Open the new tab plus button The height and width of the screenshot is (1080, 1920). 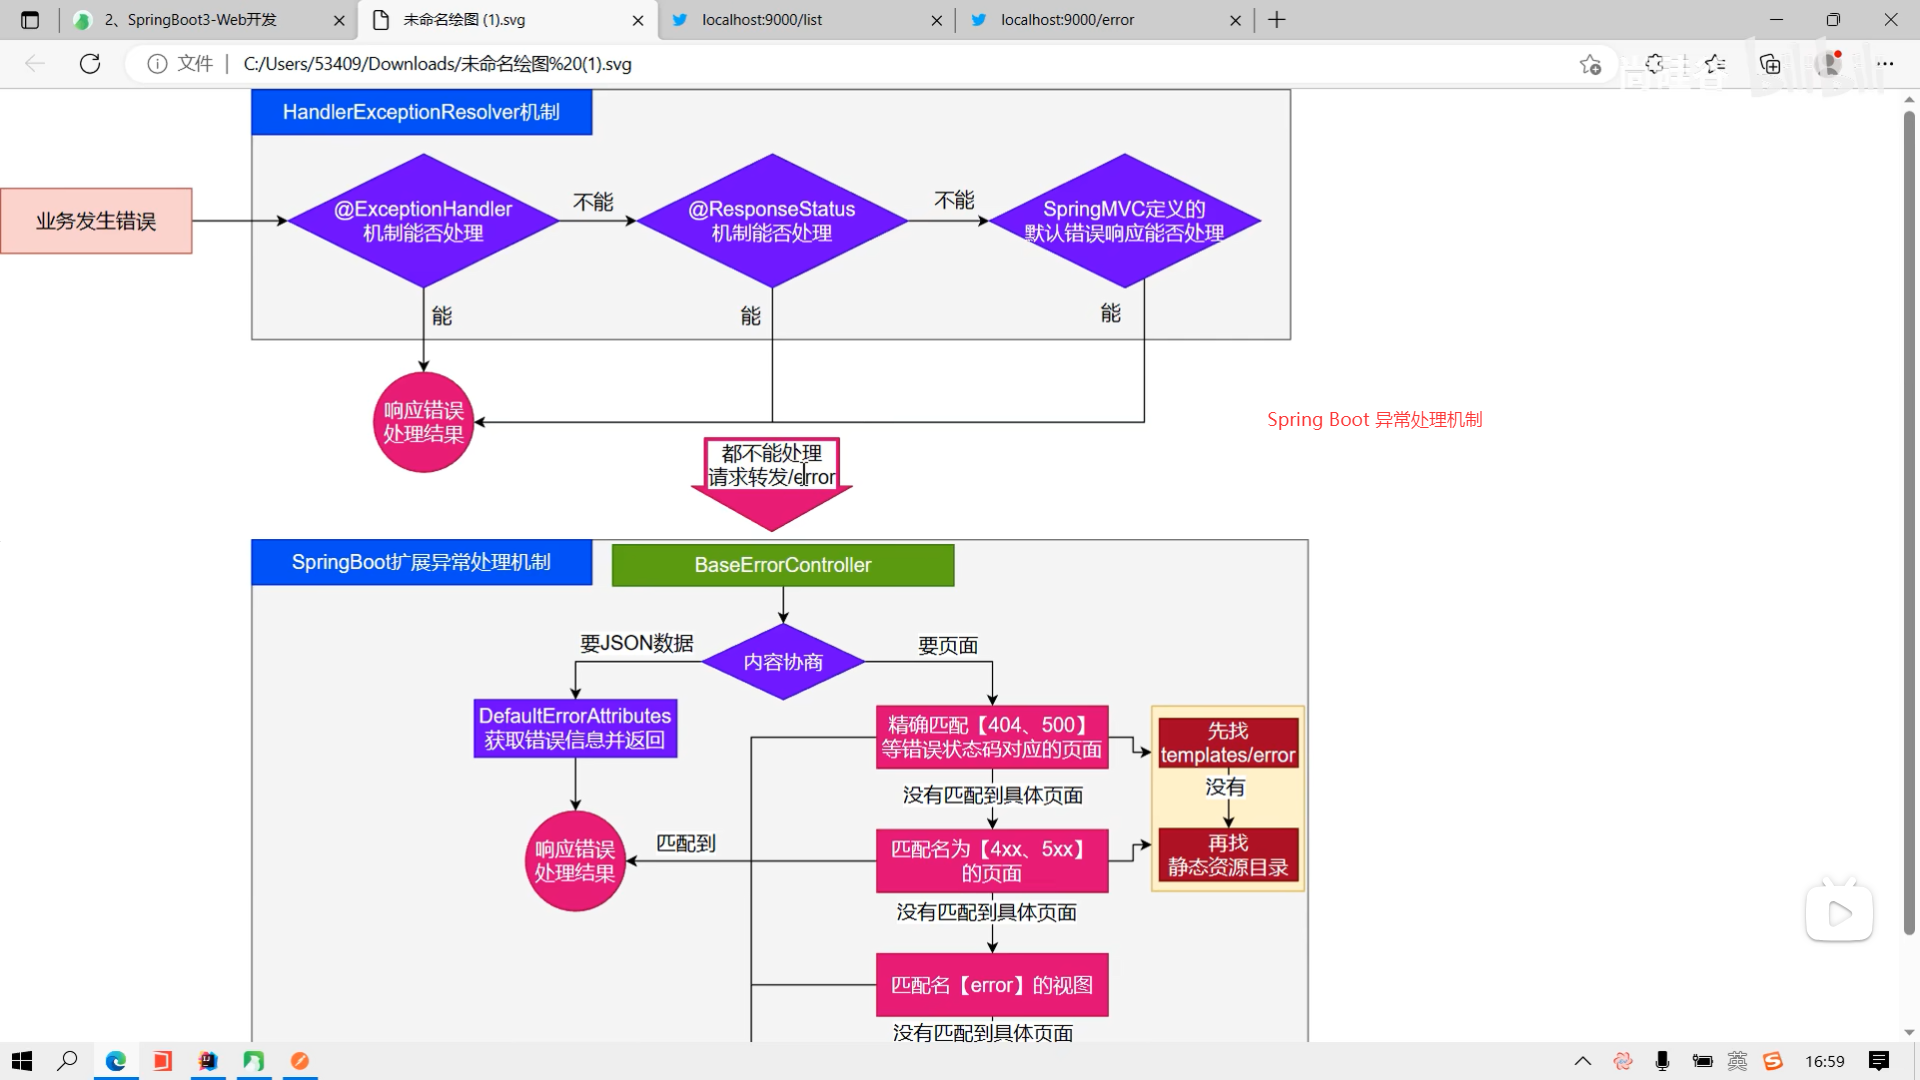[x=1277, y=20]
